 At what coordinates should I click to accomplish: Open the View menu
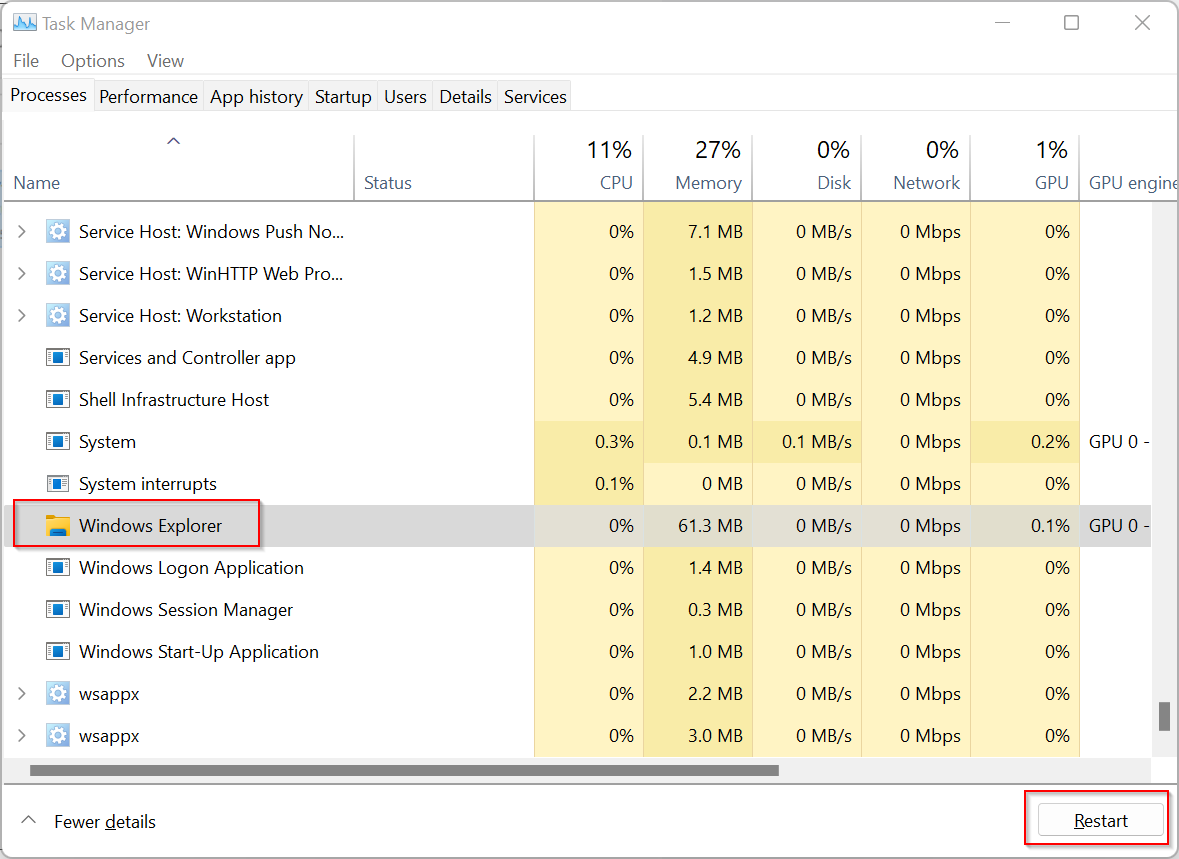click(165, 61)
